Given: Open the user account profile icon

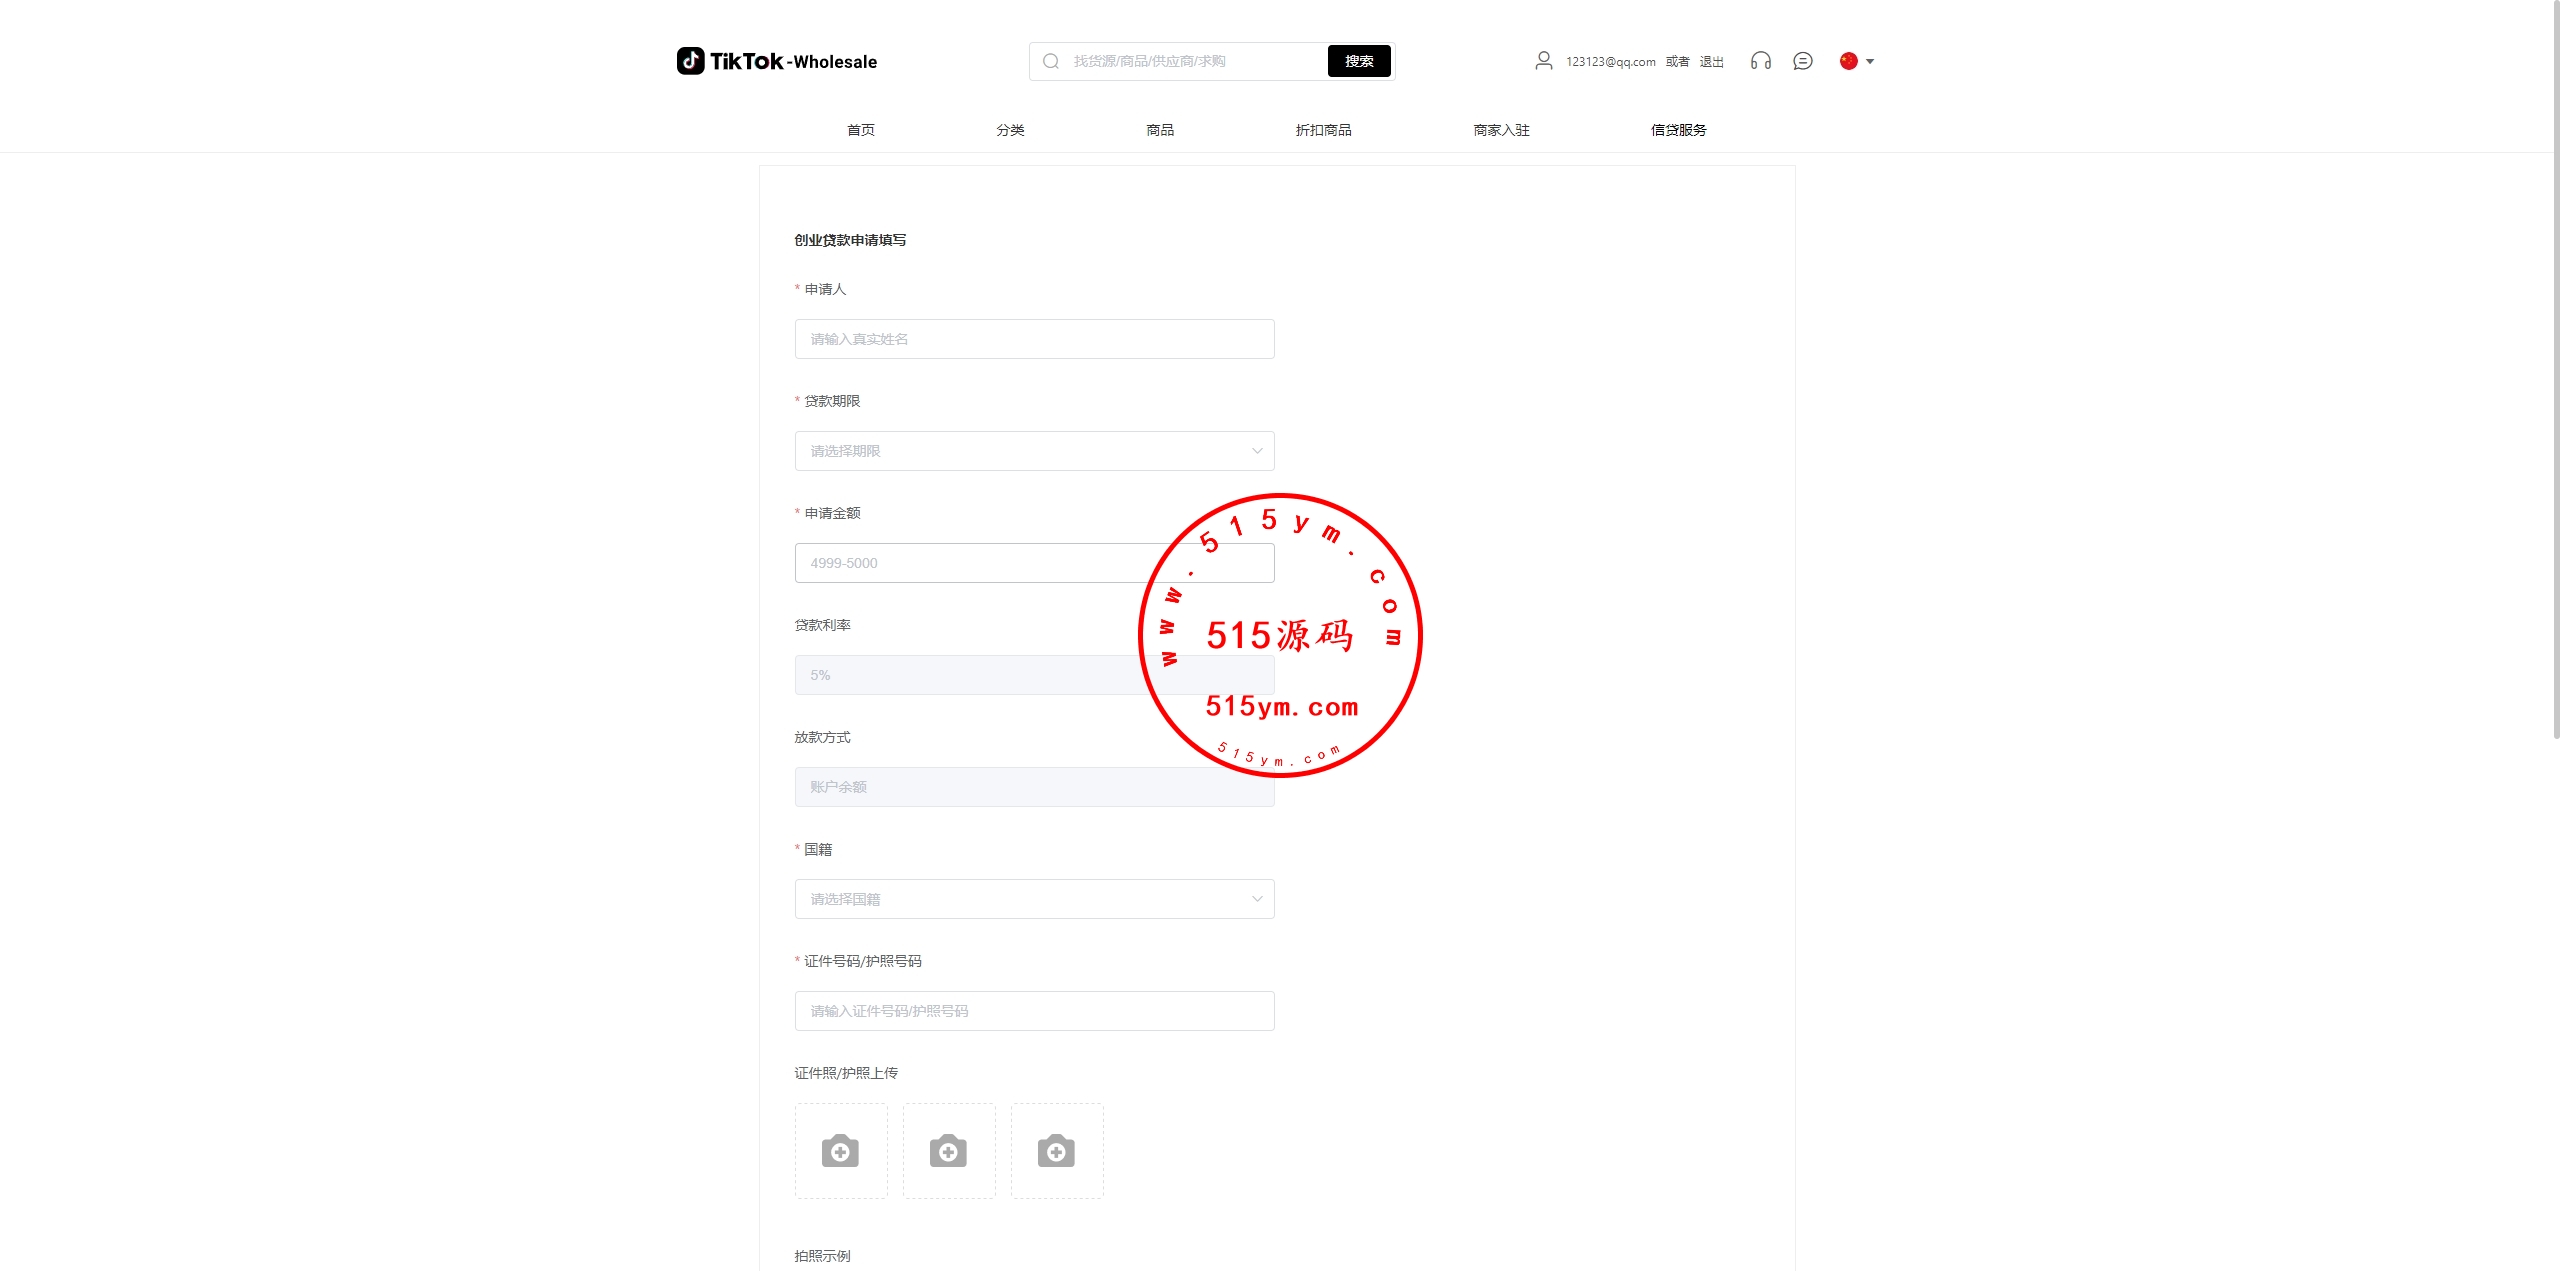Looking at the screenshot, I should (x=1543, y=61).
